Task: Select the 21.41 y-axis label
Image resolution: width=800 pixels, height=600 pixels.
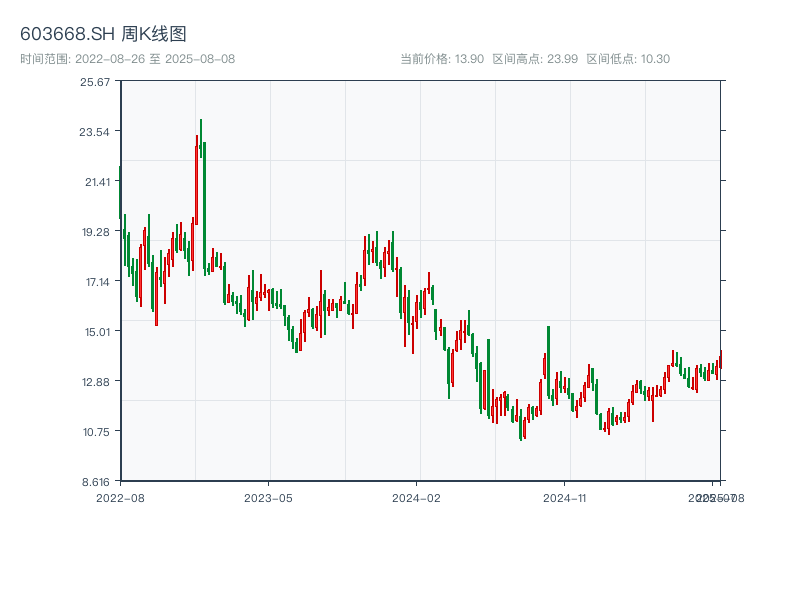Action: (95, 182)
